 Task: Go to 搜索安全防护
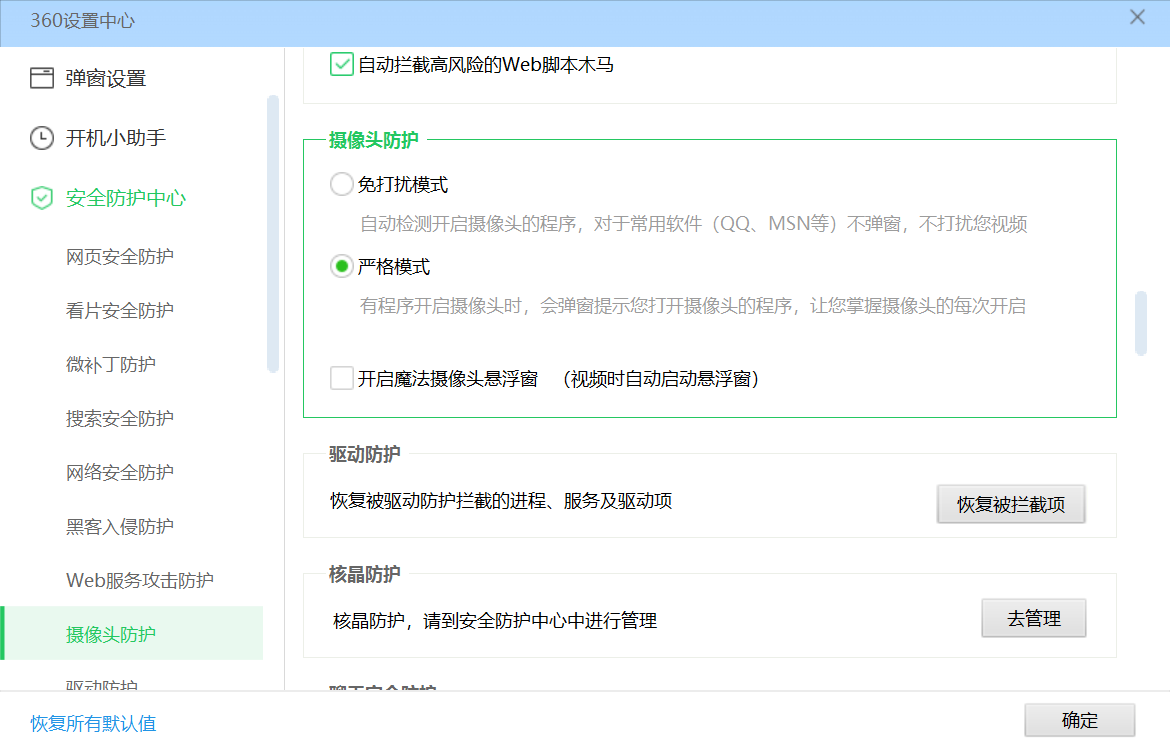click(119, 419)
